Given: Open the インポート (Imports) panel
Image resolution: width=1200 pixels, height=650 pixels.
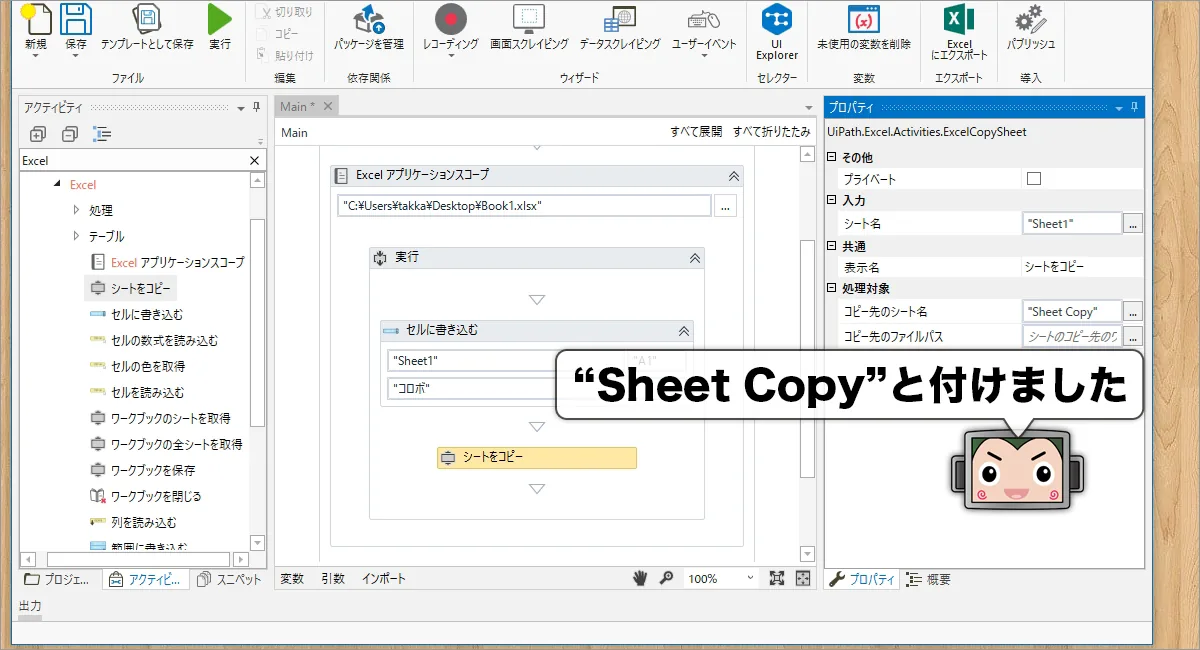Looking at the screenshot, I should (385, 579).
